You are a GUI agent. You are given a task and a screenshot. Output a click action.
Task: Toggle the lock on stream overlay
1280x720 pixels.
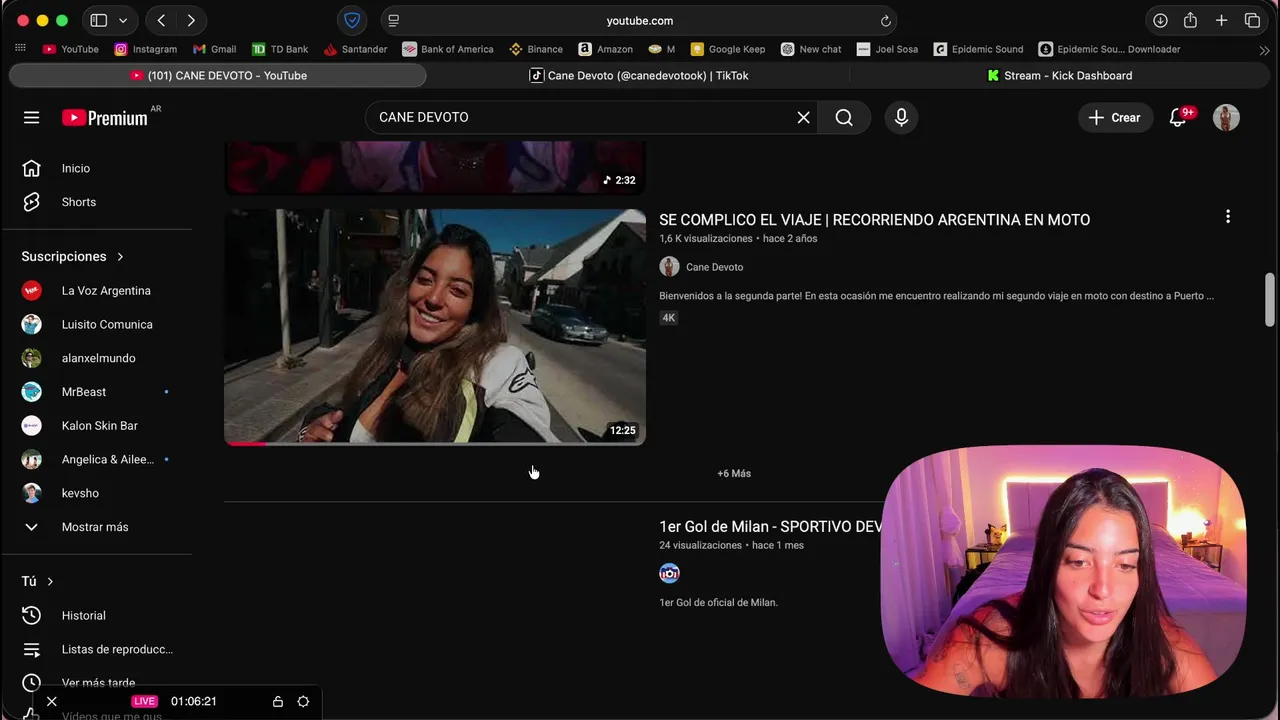(278, 702)
